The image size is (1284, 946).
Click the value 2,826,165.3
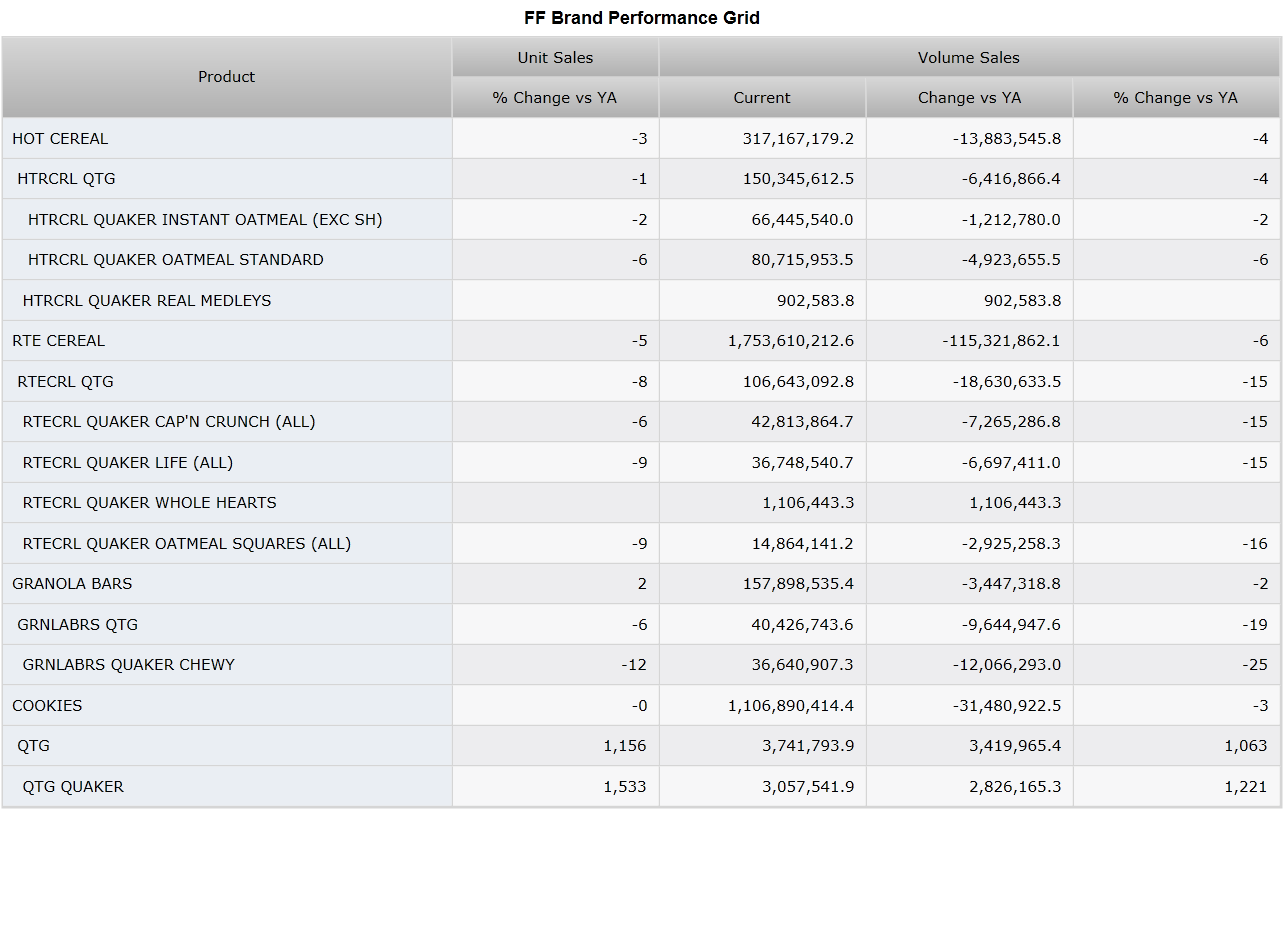(1015, 787)
